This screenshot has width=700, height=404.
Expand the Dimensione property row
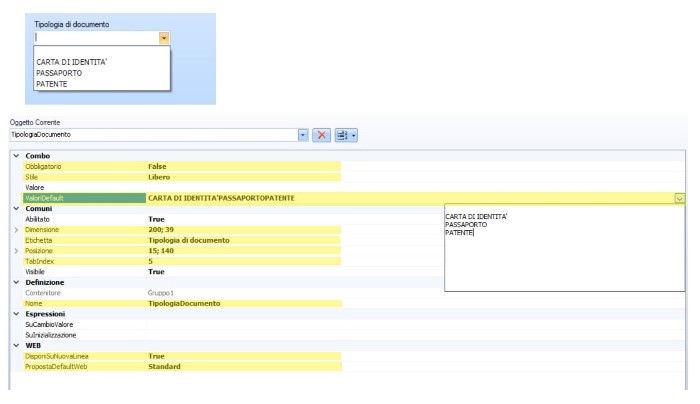coord(15,230)
